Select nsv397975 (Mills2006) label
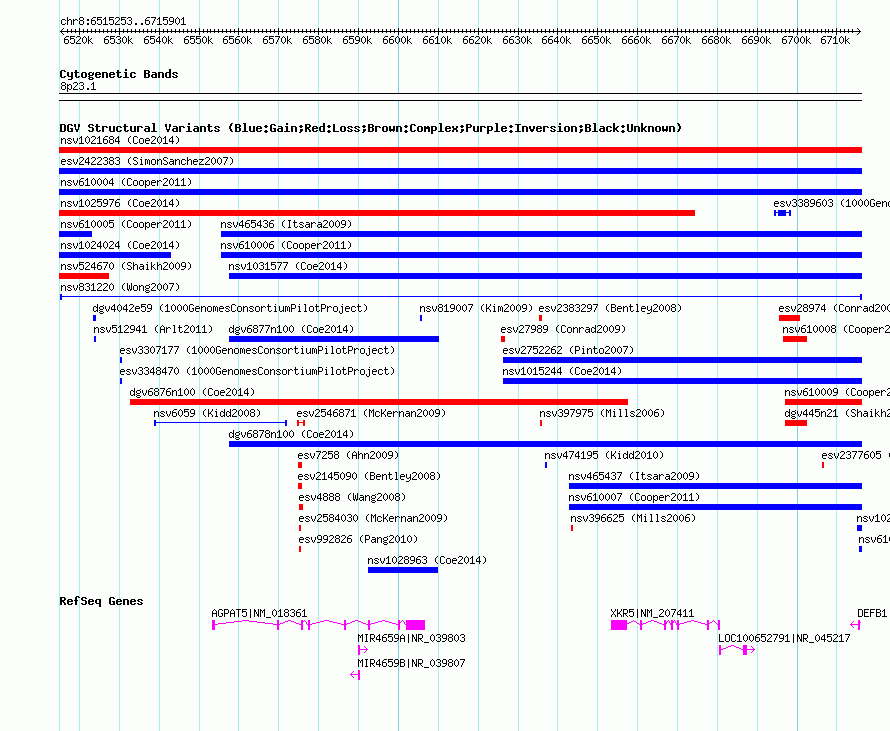The width and height of the screenshot is (890, 731). pyautogui.click(x=602, y=413)
